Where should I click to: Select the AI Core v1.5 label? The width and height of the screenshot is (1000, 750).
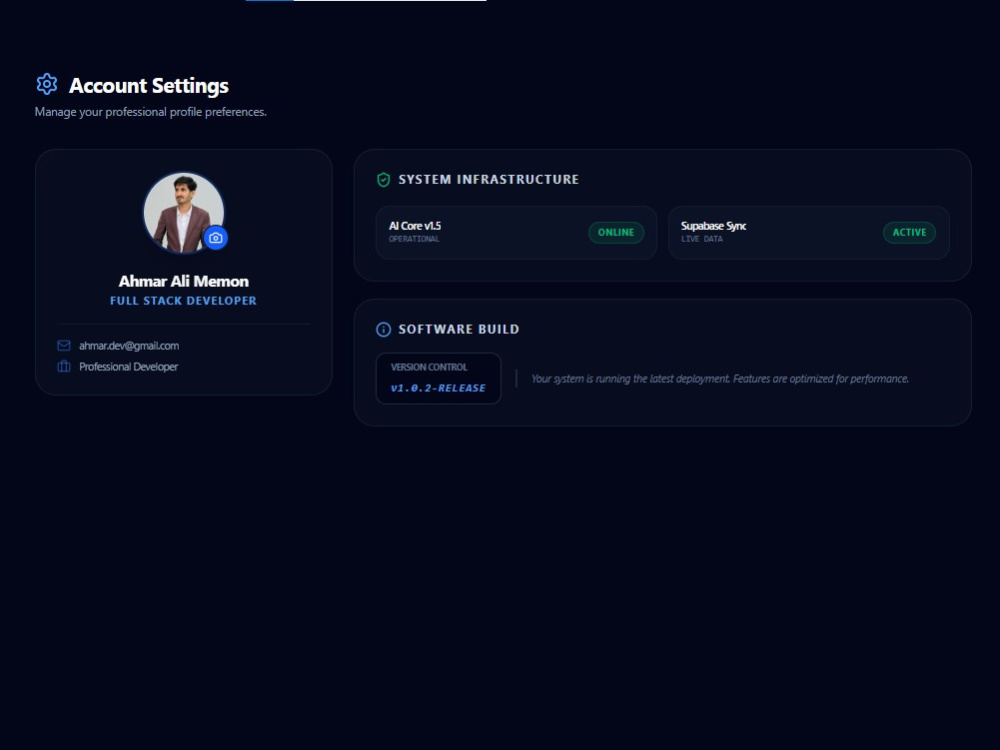coord(415,226)
